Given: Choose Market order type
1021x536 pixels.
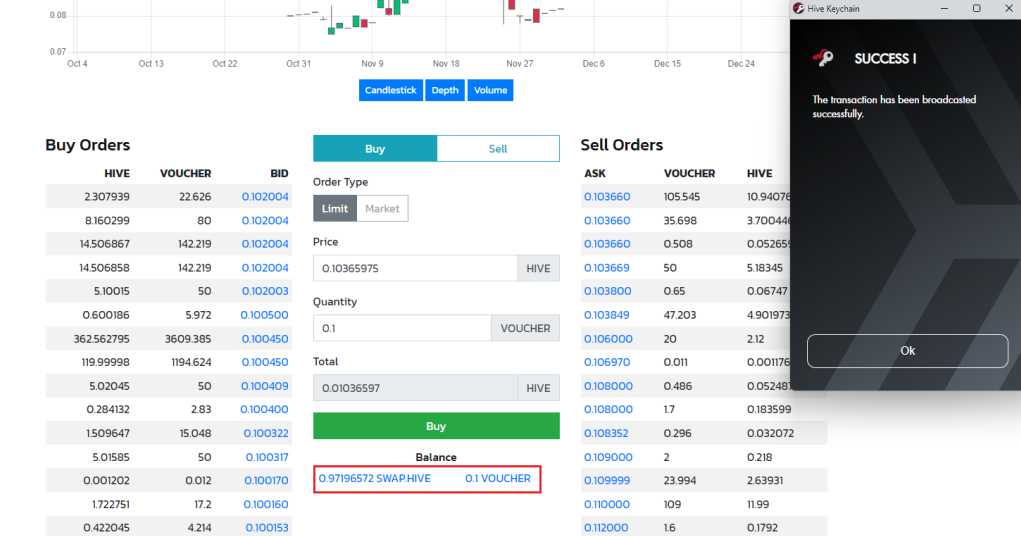Looking at the screenshot, I should click(382, 208).
